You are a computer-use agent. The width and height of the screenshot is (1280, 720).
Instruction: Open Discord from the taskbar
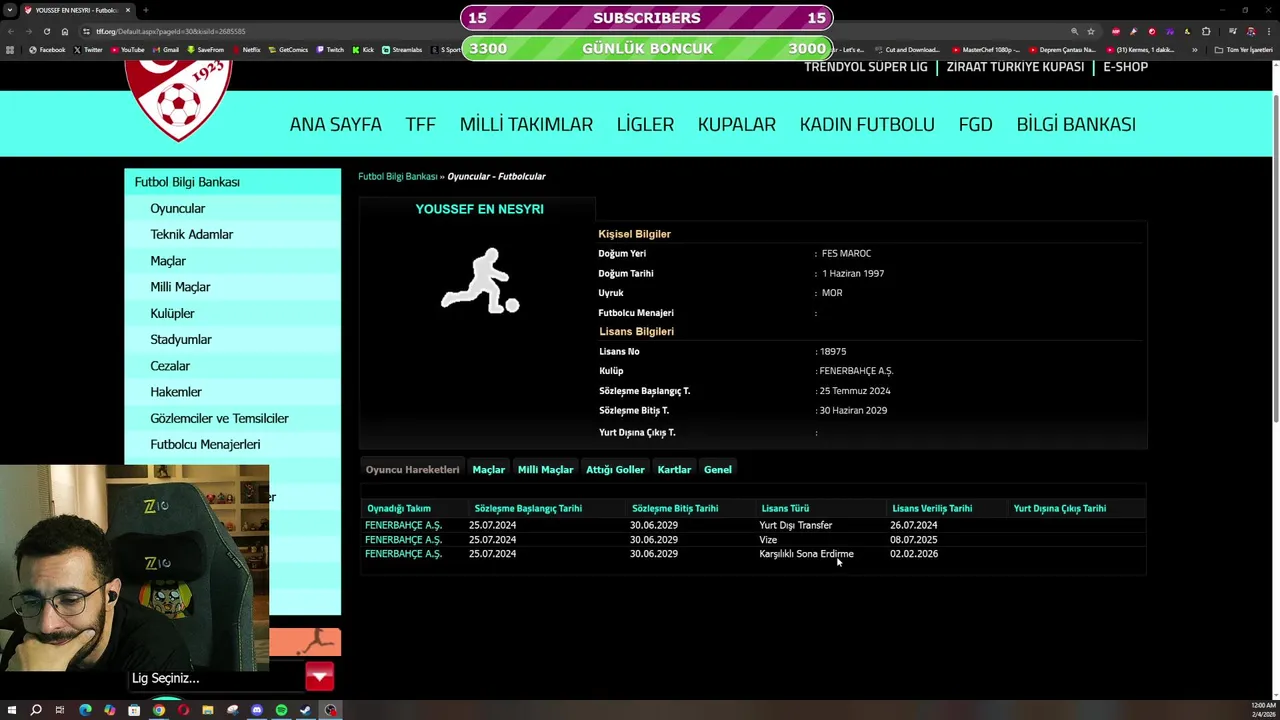tap(257, 710)
